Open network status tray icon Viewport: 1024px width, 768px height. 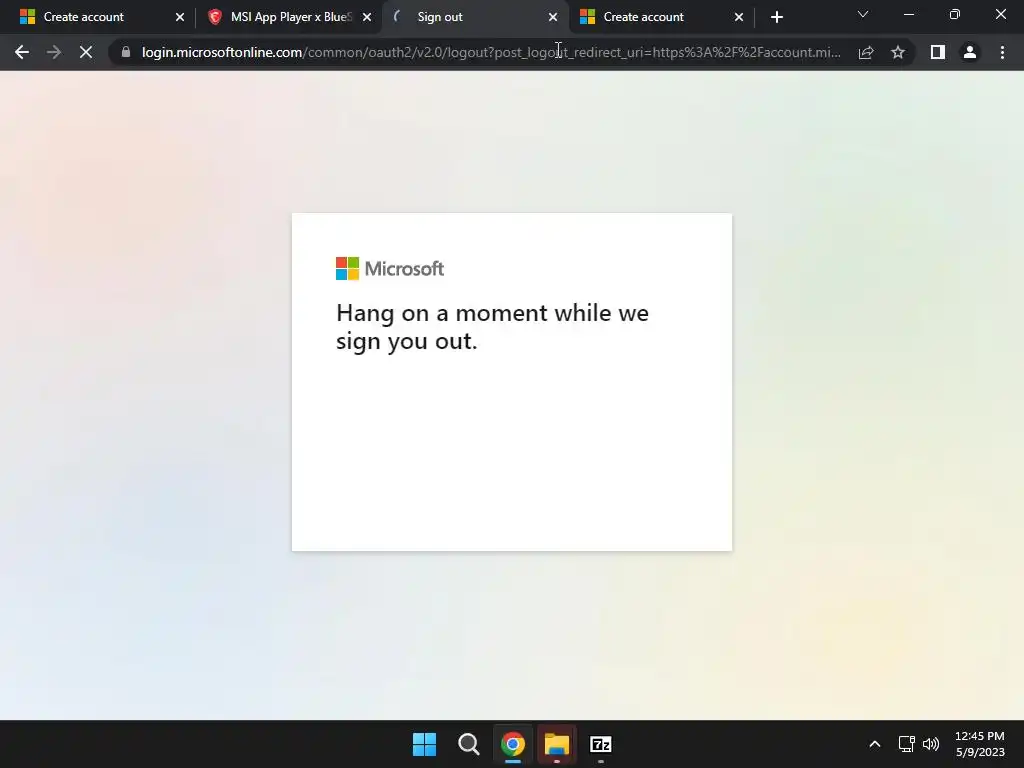(x=906, y=744)
